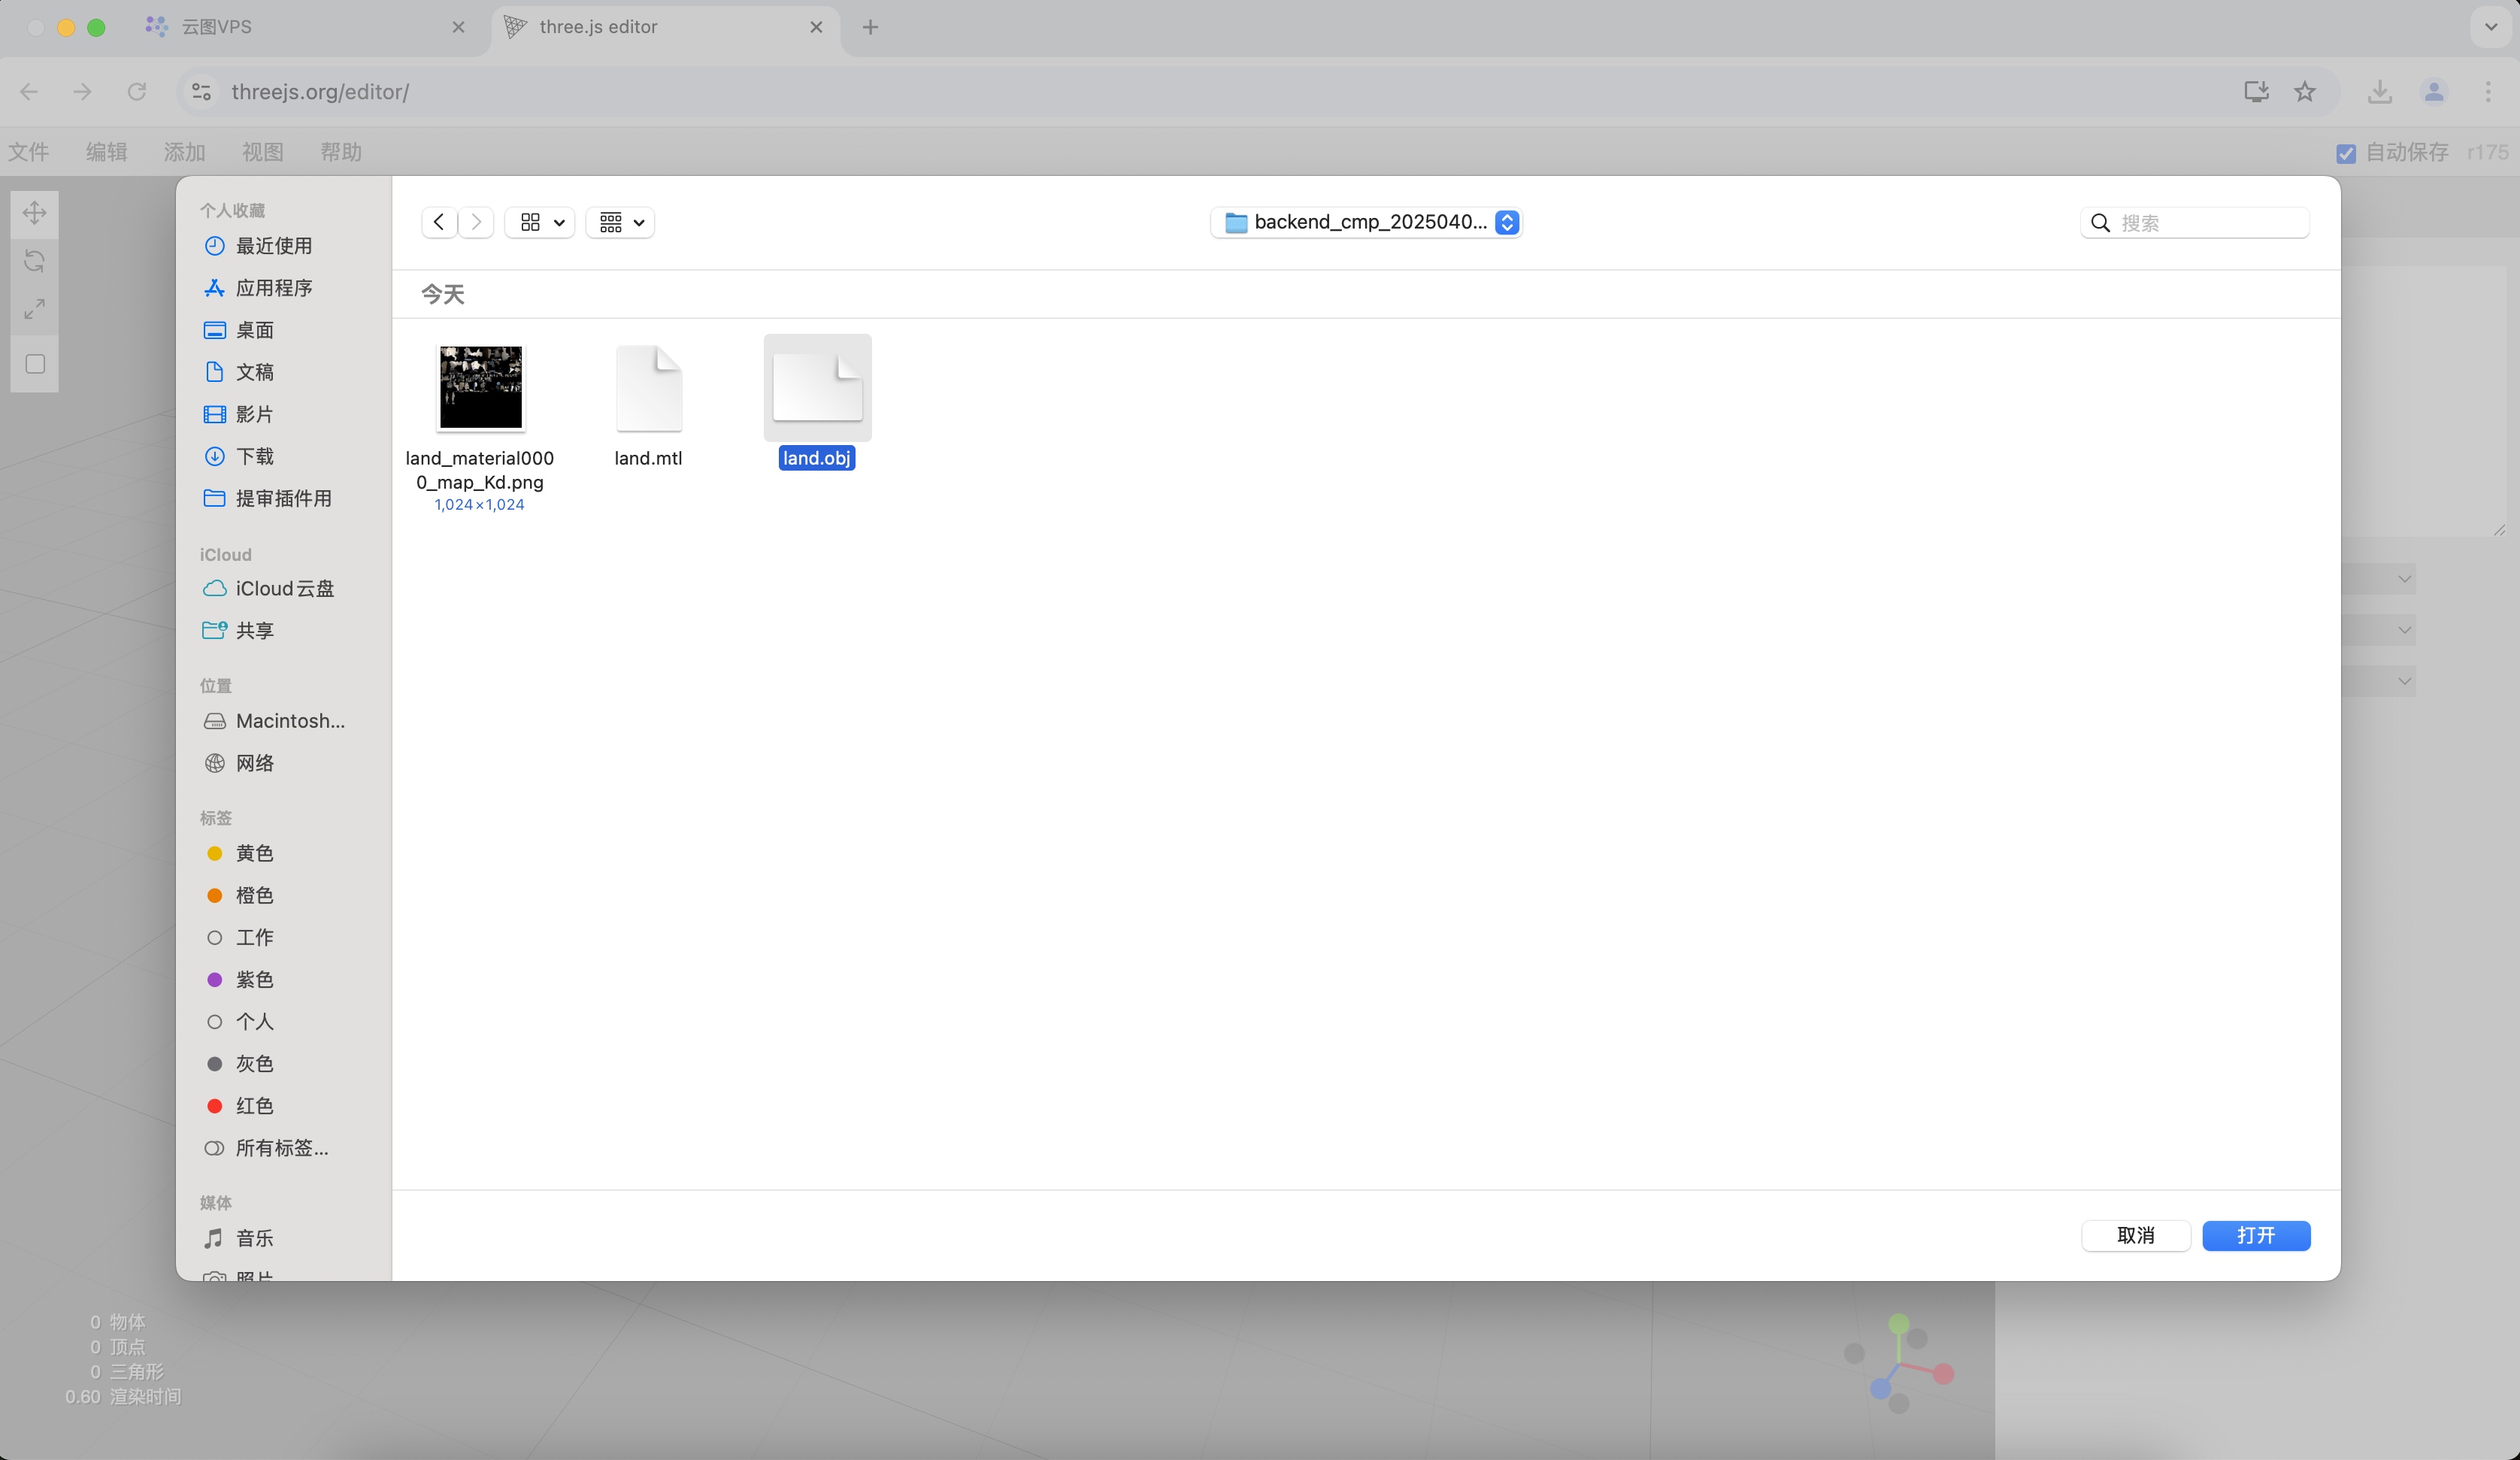Select the red color tag
The image size is (2520, 1460).
(254, 1106)
